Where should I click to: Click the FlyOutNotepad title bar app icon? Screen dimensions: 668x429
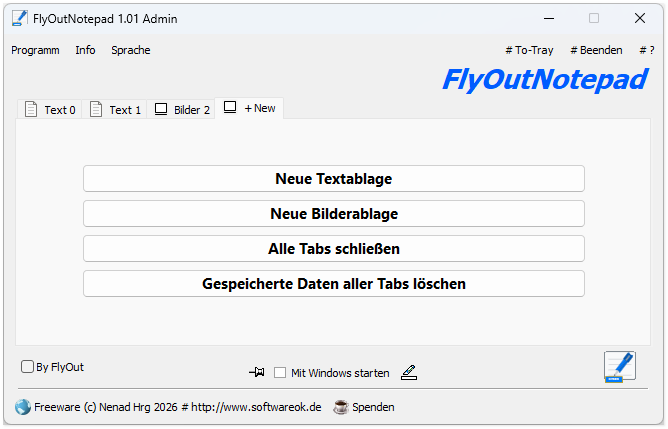click(x=20, y=18)
